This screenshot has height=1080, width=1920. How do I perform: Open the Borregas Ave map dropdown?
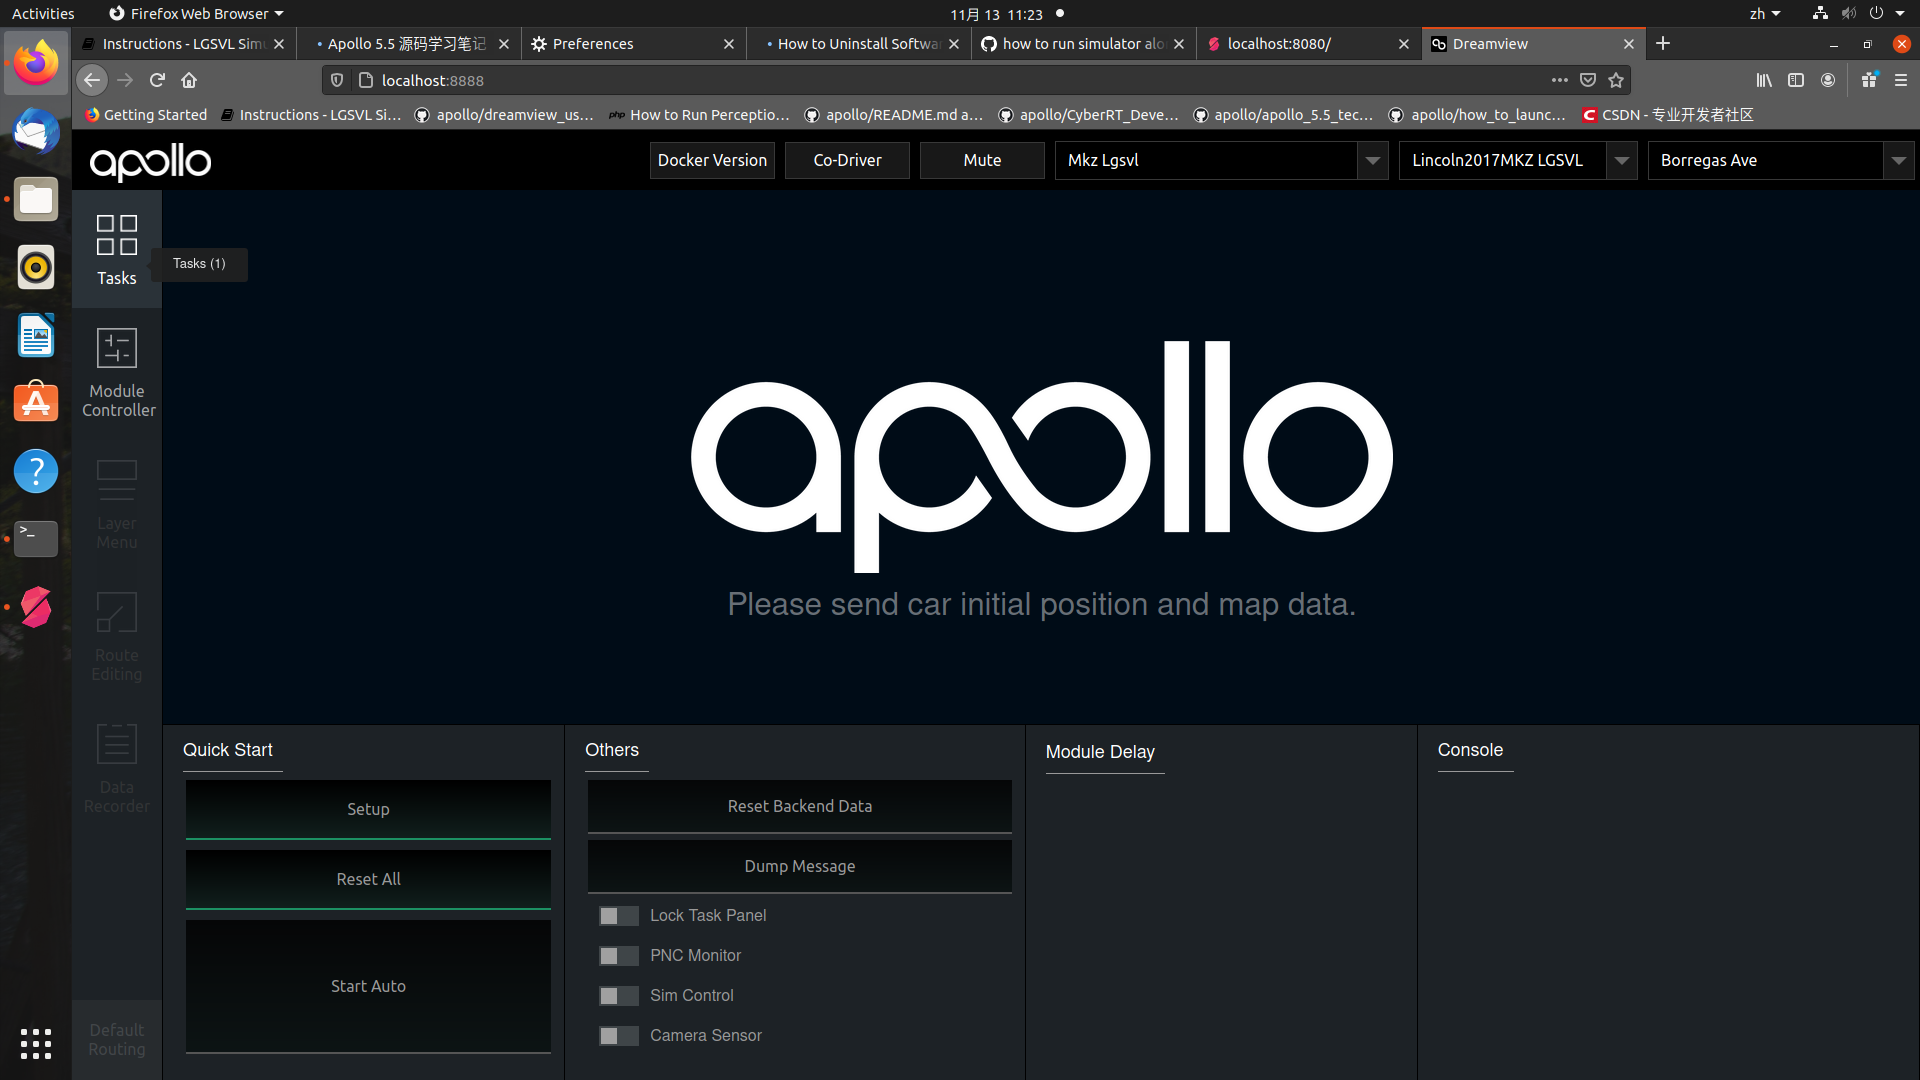tap(1899, 160)
